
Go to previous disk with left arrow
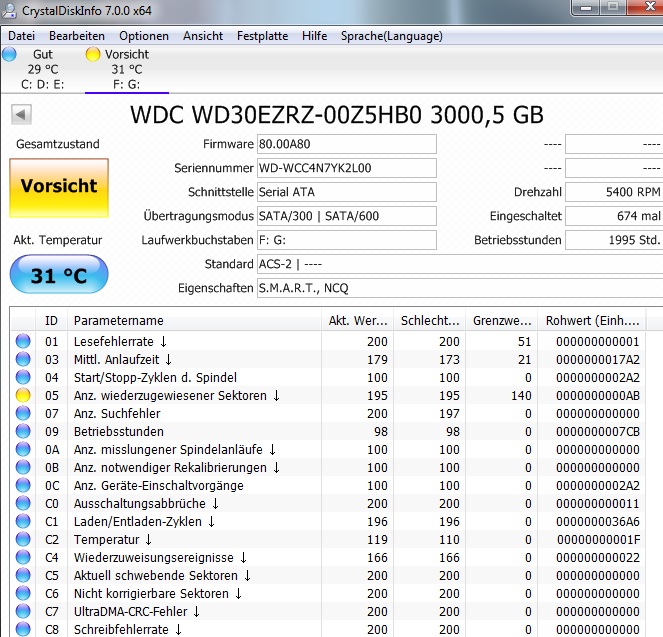tap(21, 115)
